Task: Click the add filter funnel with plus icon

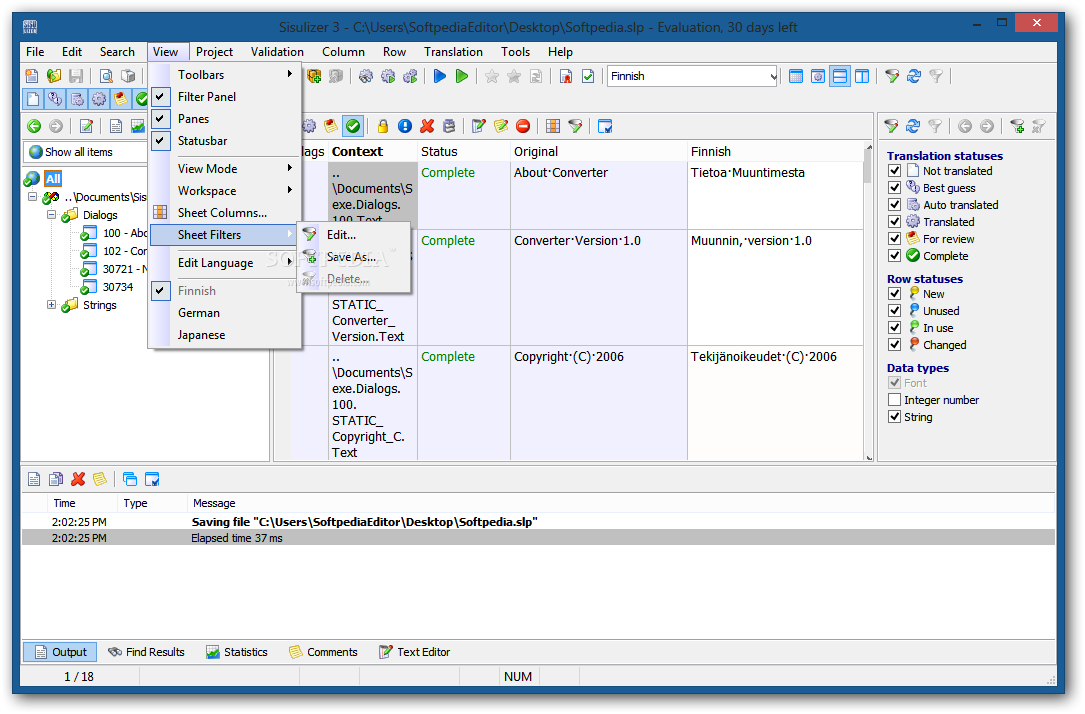Action: 1016,126
